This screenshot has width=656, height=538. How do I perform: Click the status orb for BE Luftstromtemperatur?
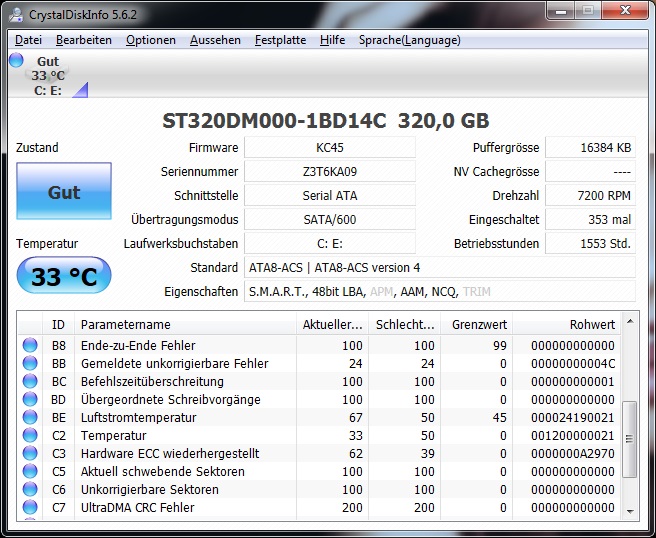pyautogui.click(x=30, y=417)
